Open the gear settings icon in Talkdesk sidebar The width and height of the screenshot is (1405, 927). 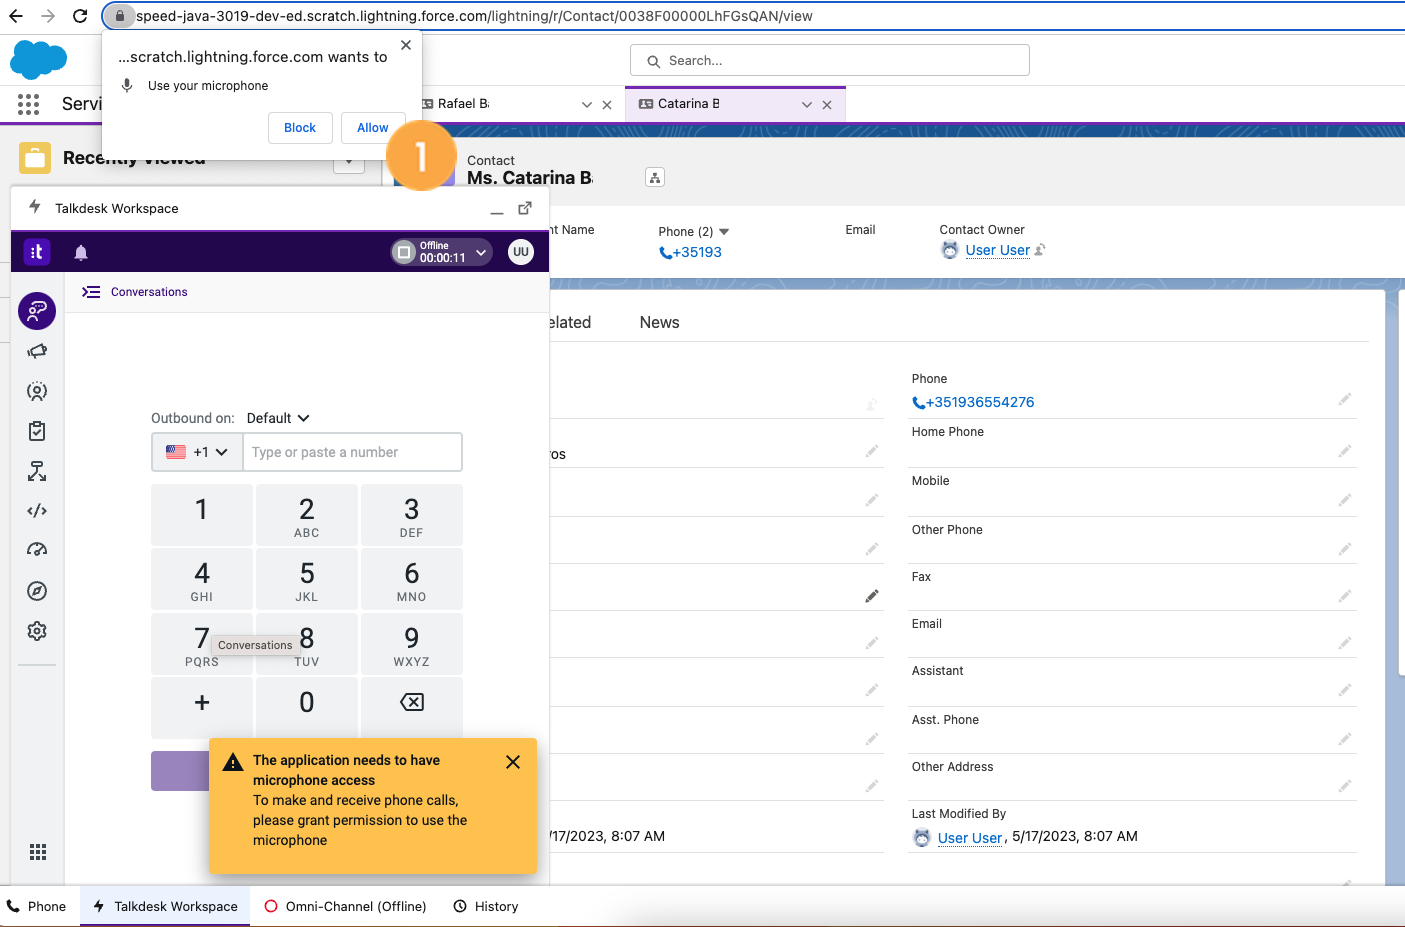tap(37, 631)
